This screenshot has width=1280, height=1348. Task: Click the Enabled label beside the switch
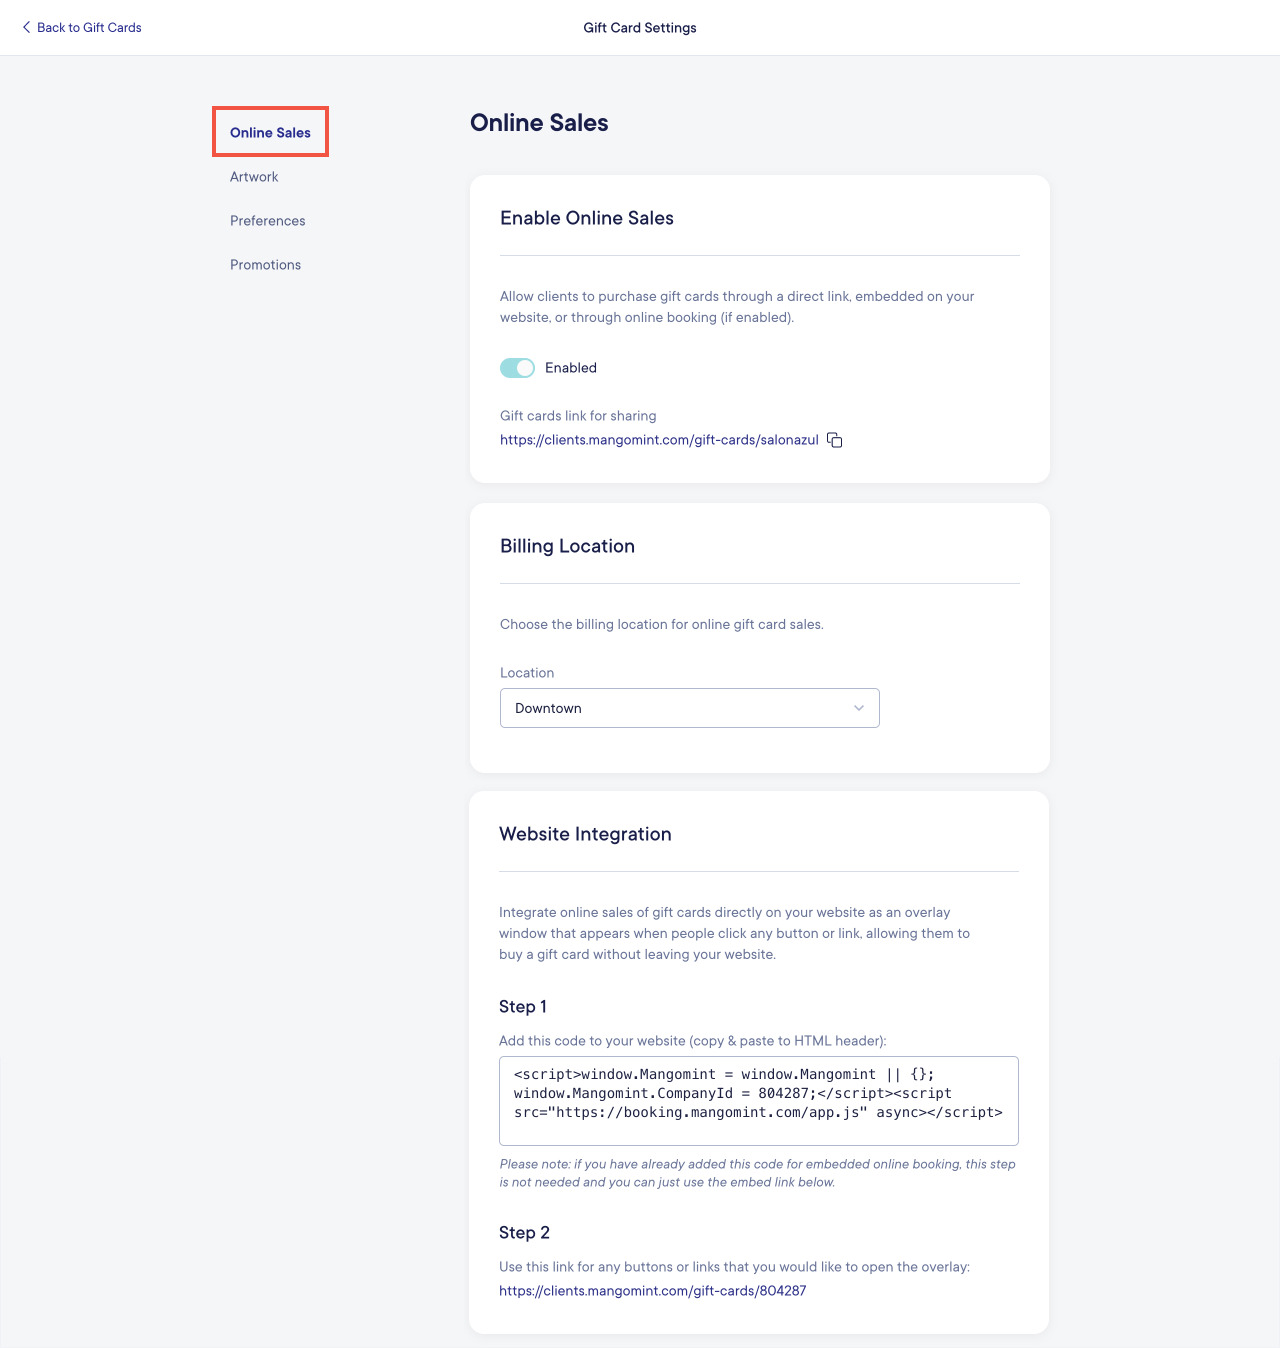point(571,368)
